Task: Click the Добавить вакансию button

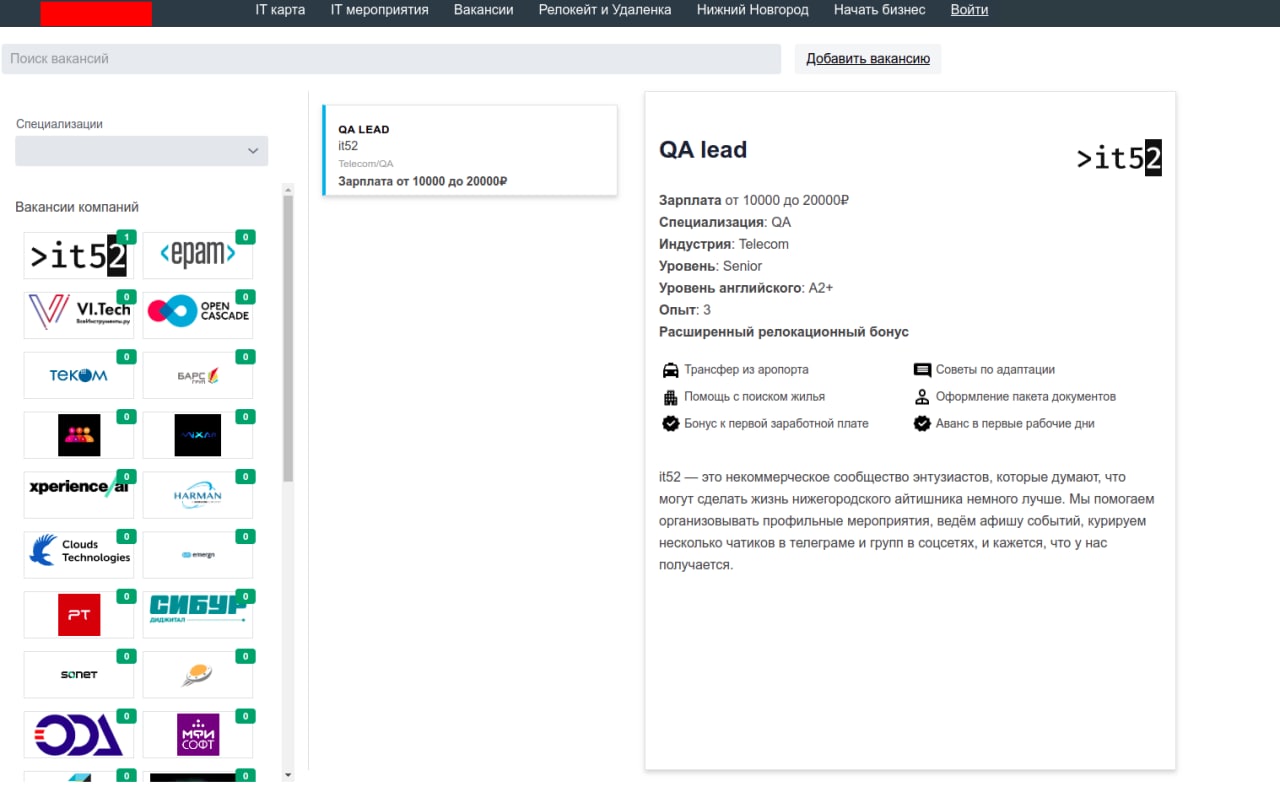Action: (x=868, y=59)
